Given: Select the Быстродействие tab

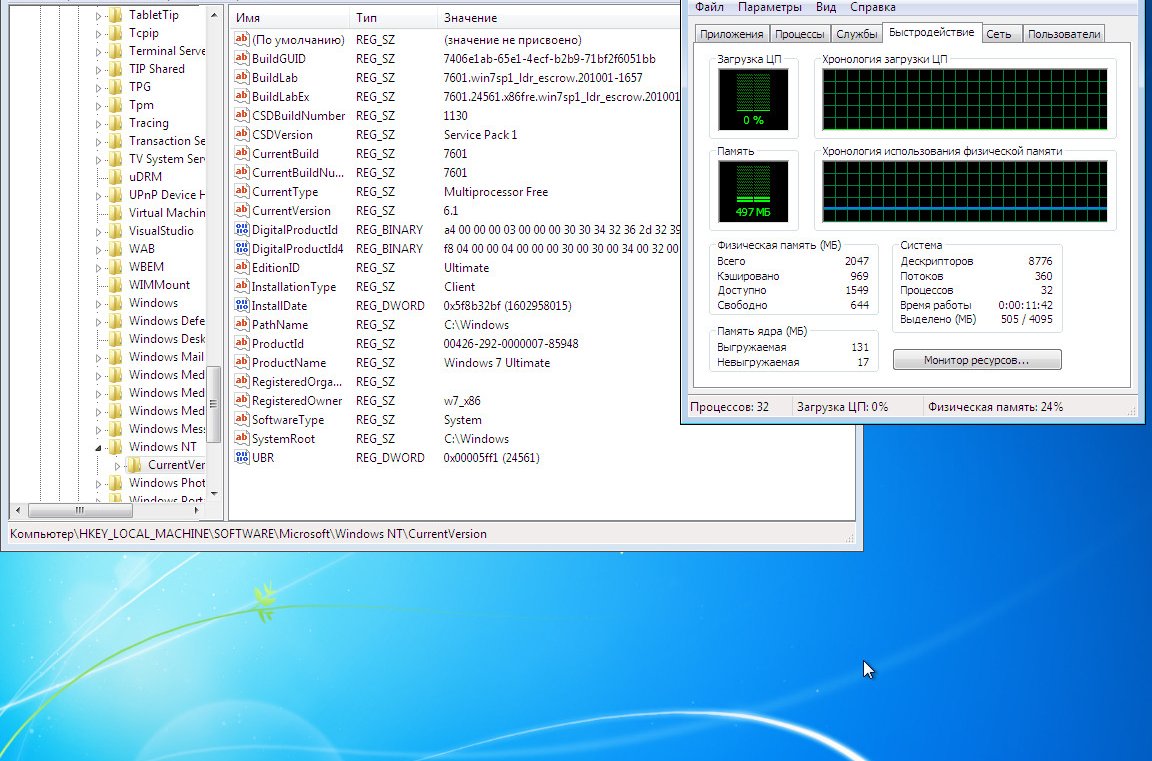Looking at the screenshot, I should 932,32.
